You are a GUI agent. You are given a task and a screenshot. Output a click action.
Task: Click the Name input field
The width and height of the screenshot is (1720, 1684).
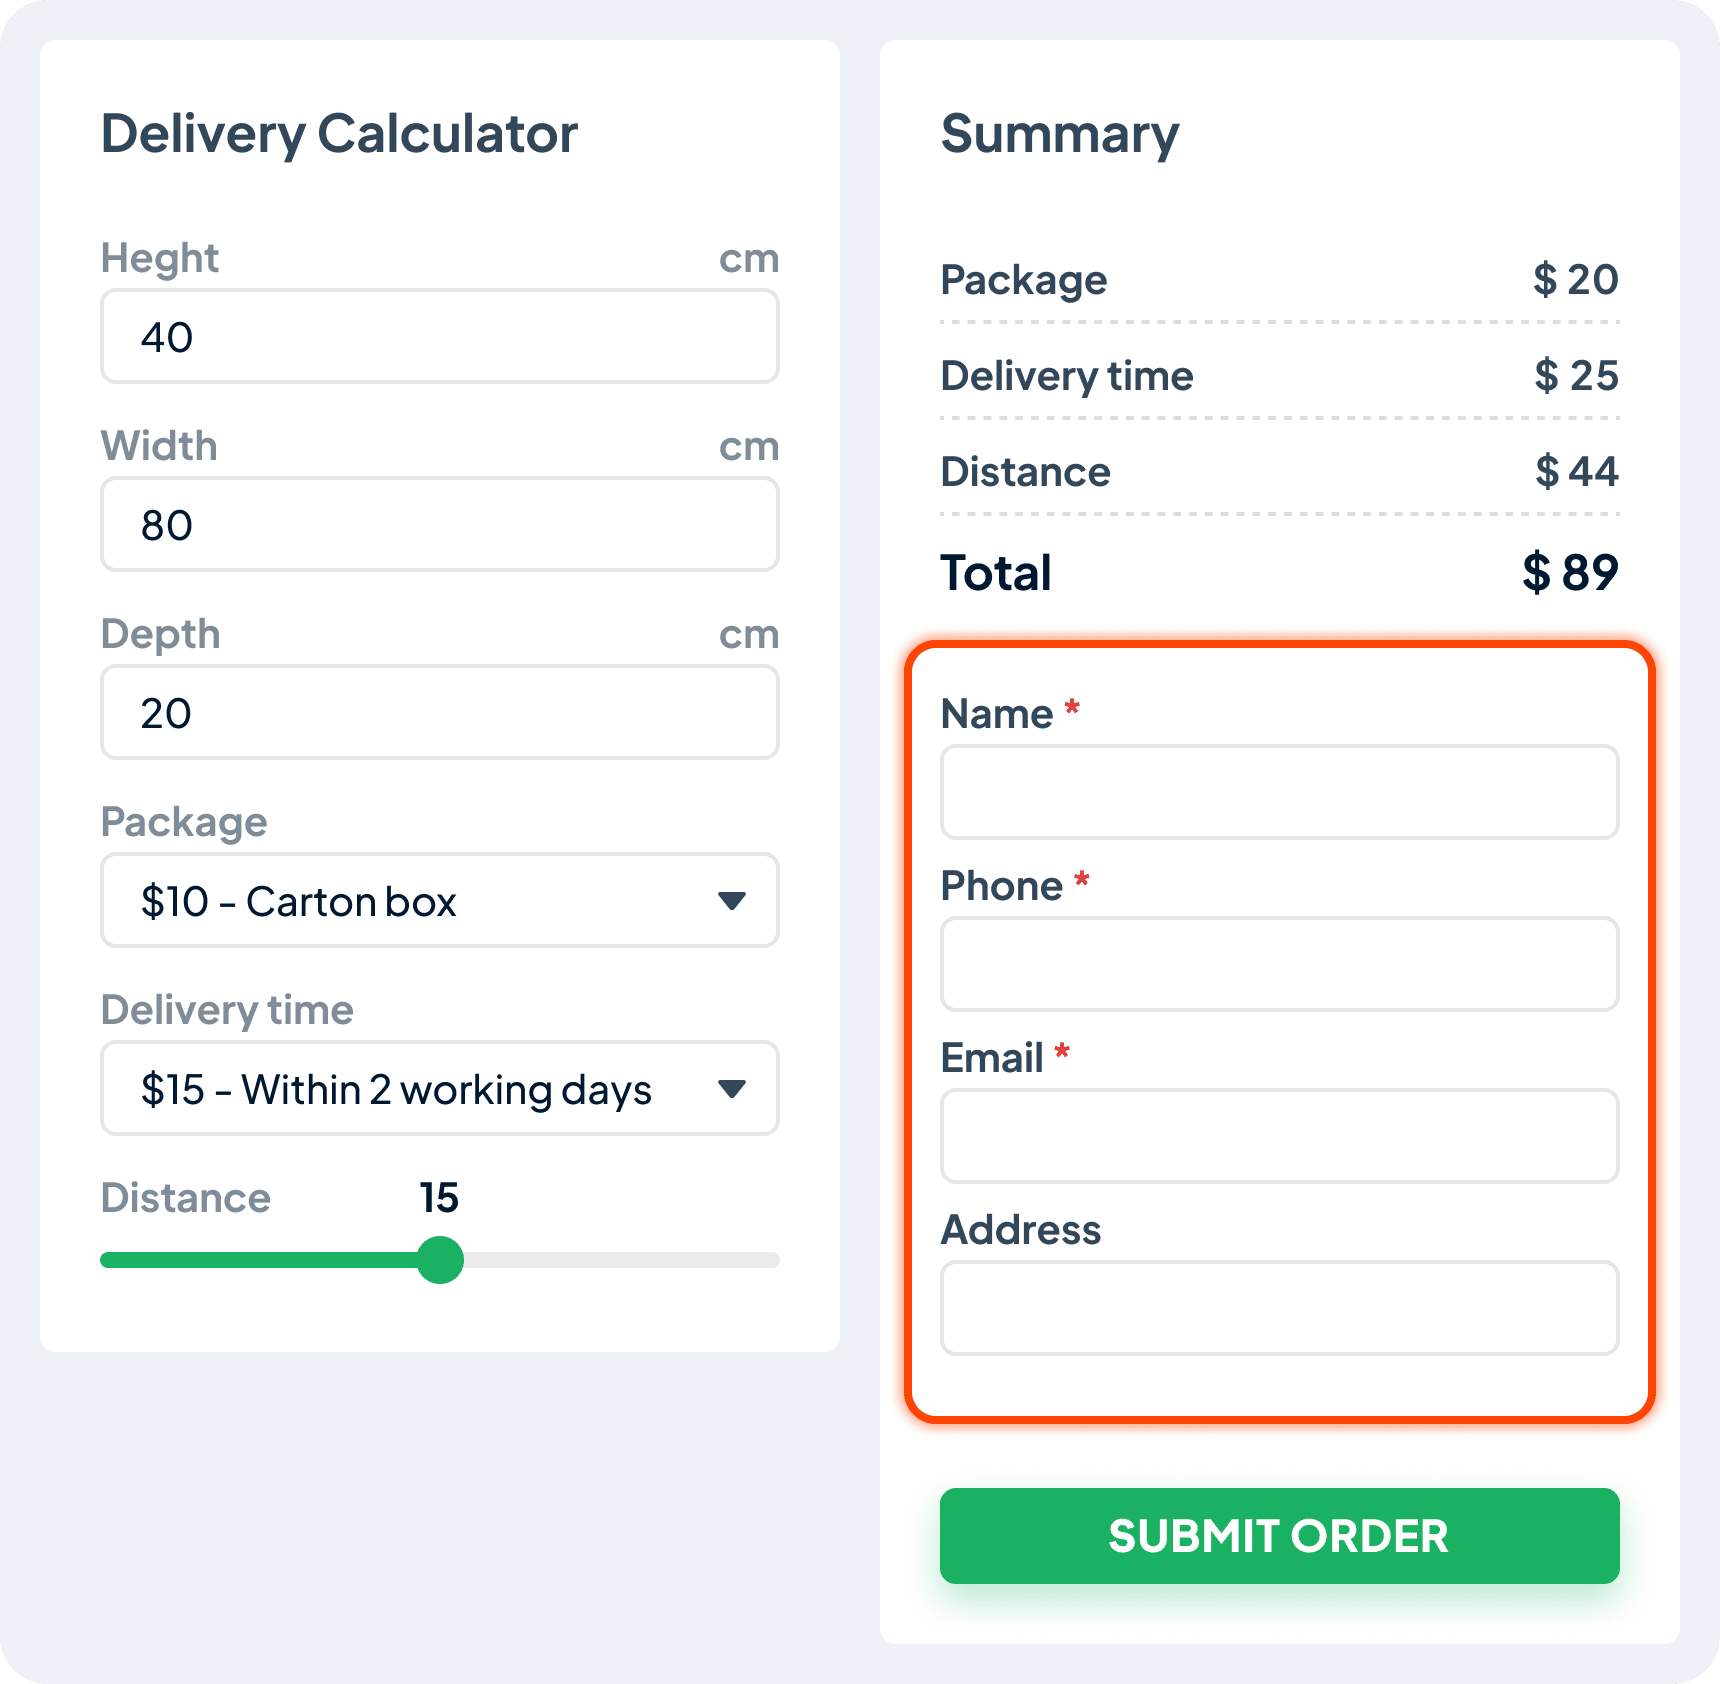(x=1280, y=792)
